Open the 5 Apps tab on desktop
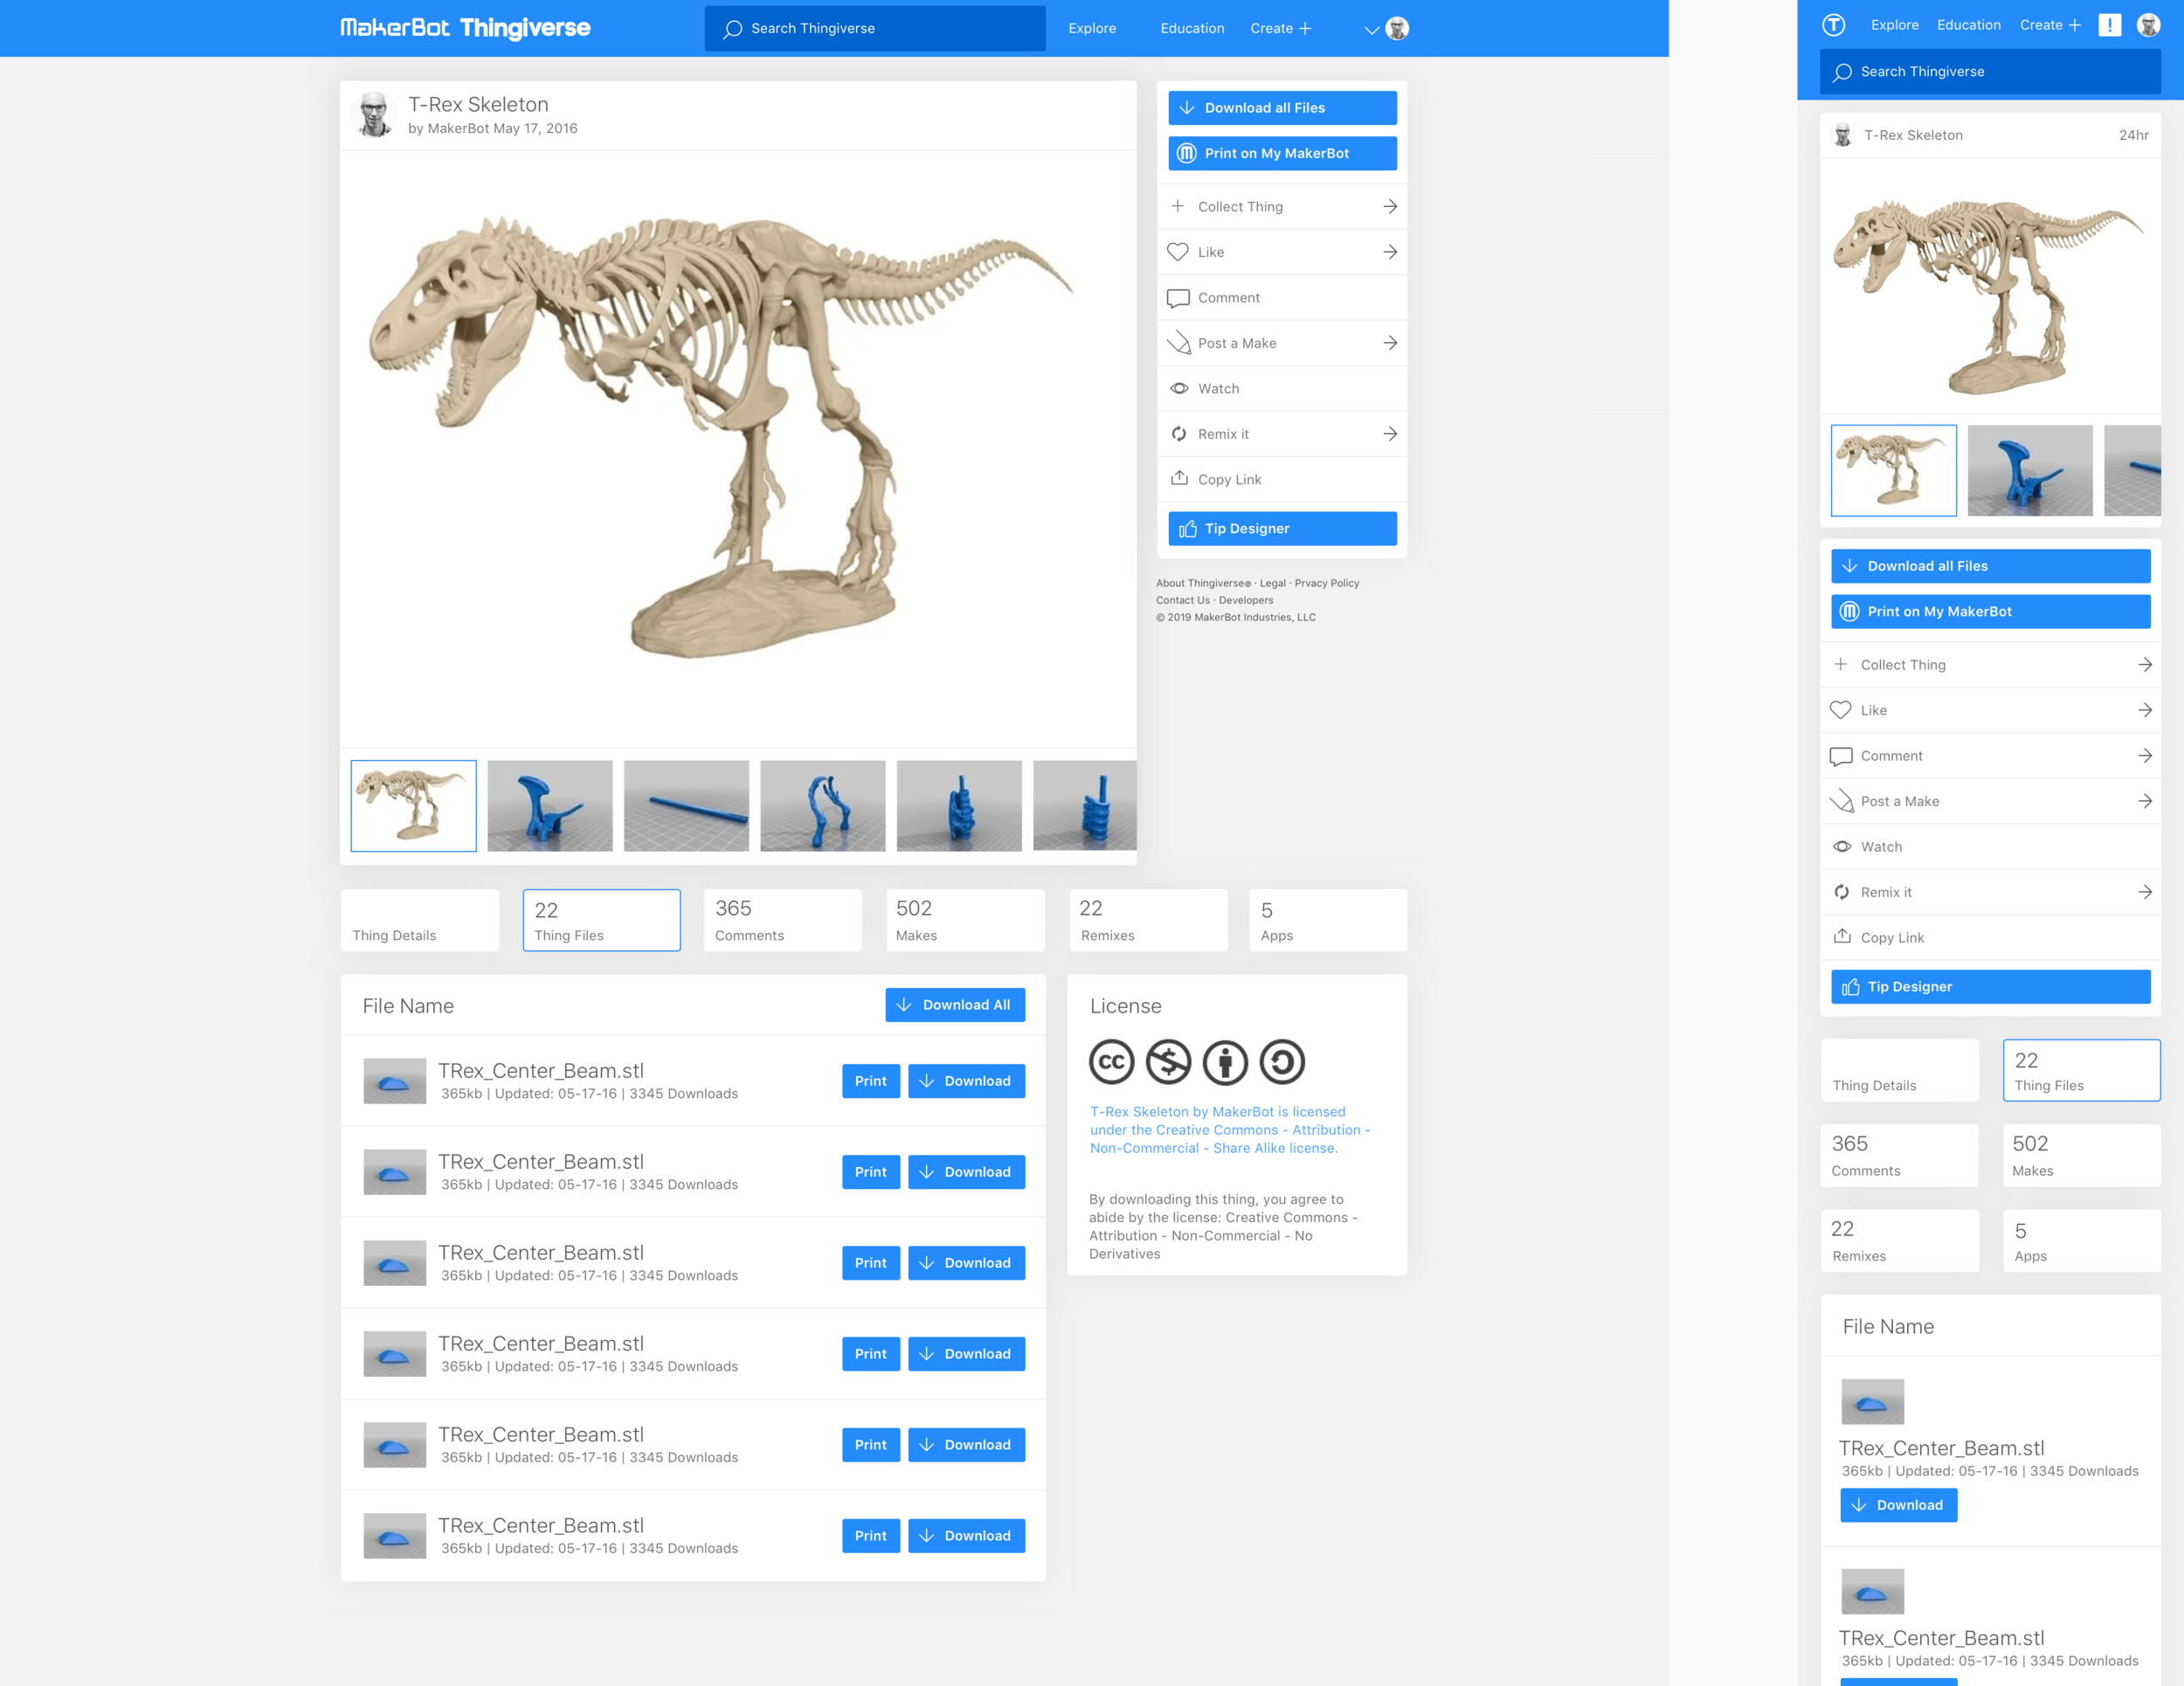Viewport: 2184px width, 1686px height. (1328, 921)
